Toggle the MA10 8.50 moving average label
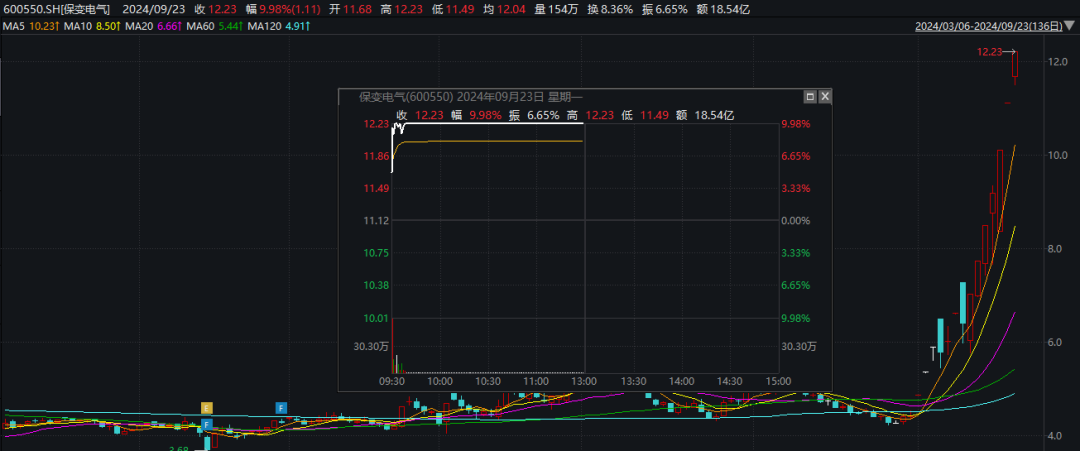1080x451 pixels. click(90, 27)
